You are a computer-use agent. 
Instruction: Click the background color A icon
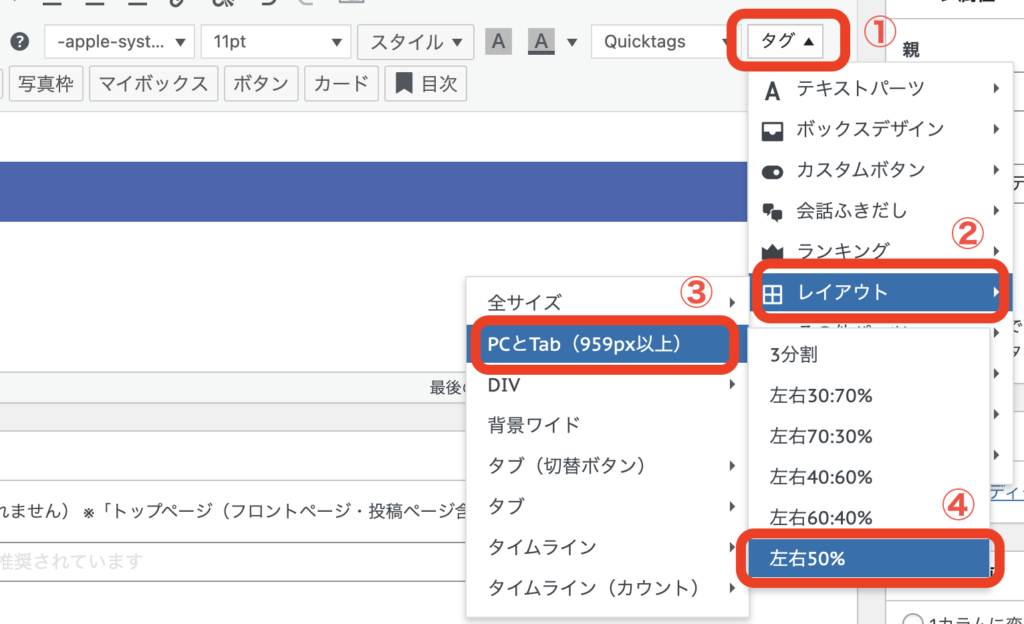coord(541,42)
